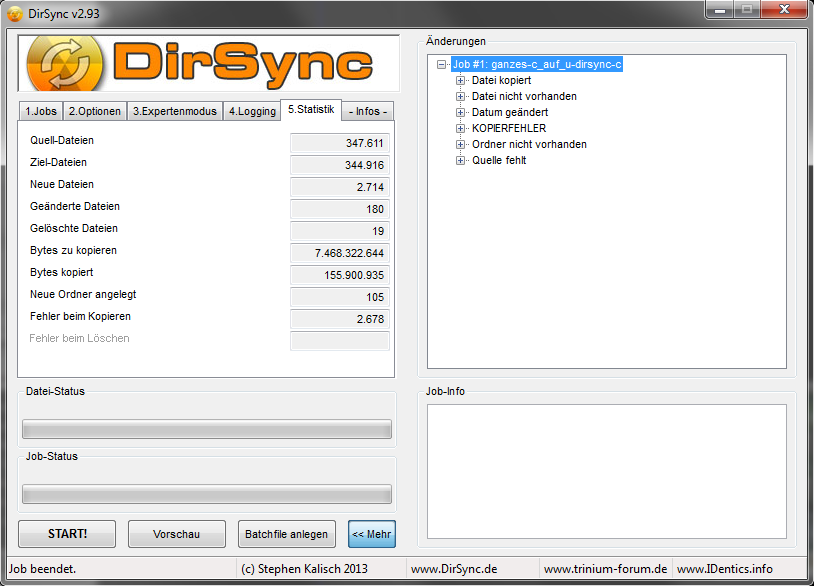The height and width of the screenshot is (586, 814).
Task: Click the Gelöschte Dateien value field
Action: click(340, 231)
